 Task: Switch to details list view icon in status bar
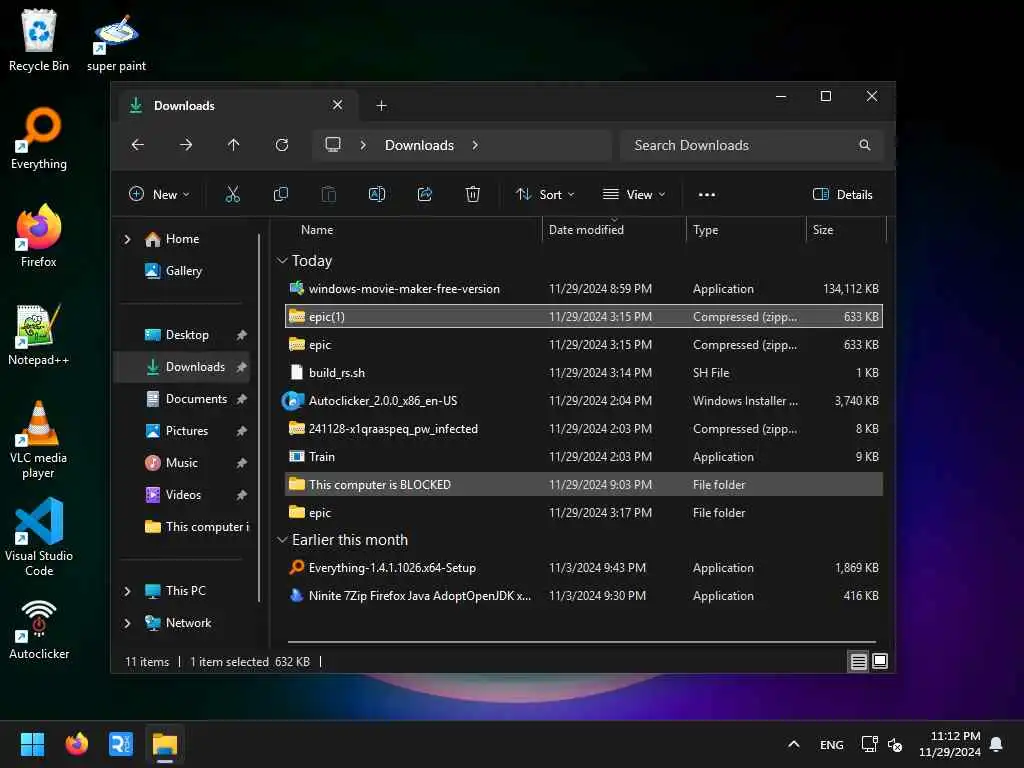[x=858, y=662]
